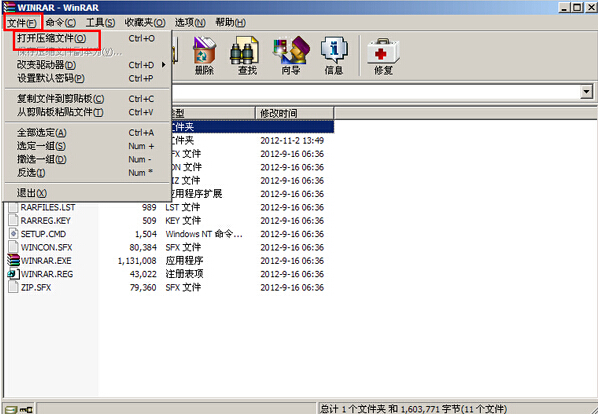Click the drive icon in status bar
The width and height of the screenshot is (598, 414).
pyautogui.click(x=11, y=410)
